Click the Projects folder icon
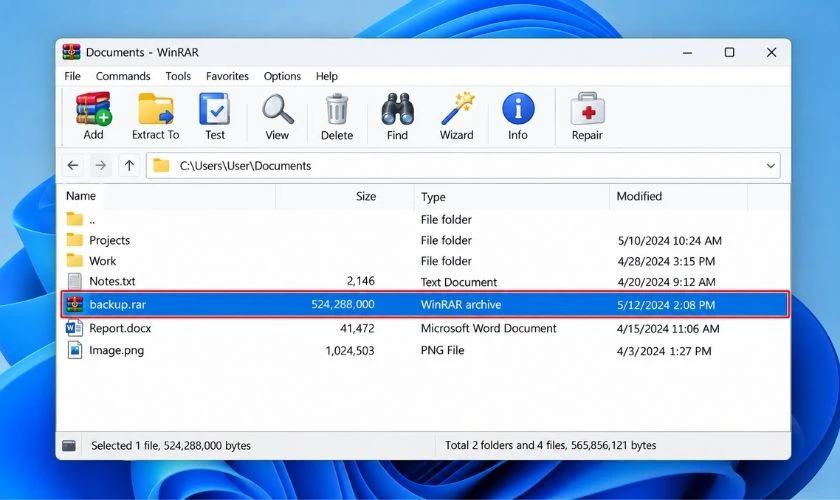Viewport: 840px width, 500px height. pos(74,240)
